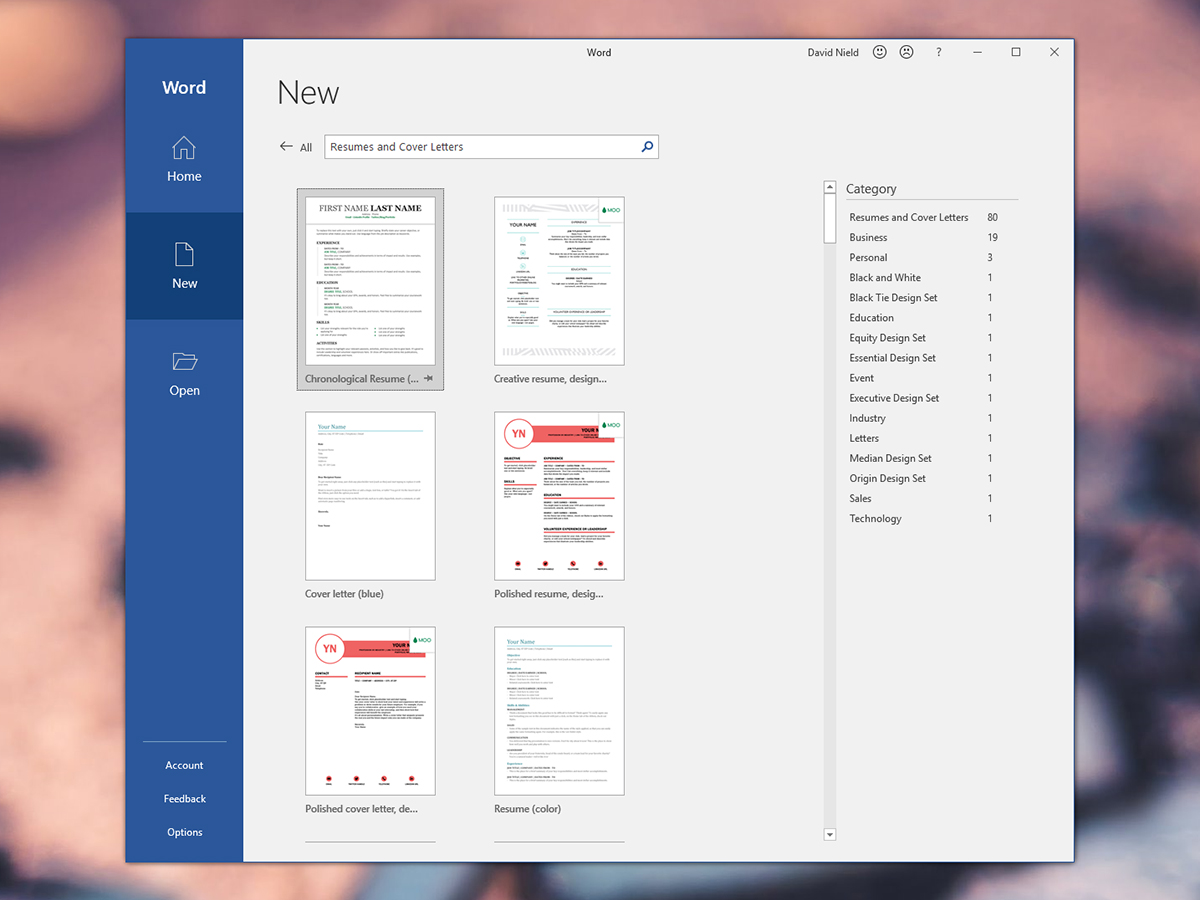Click the template search input field

480,147
